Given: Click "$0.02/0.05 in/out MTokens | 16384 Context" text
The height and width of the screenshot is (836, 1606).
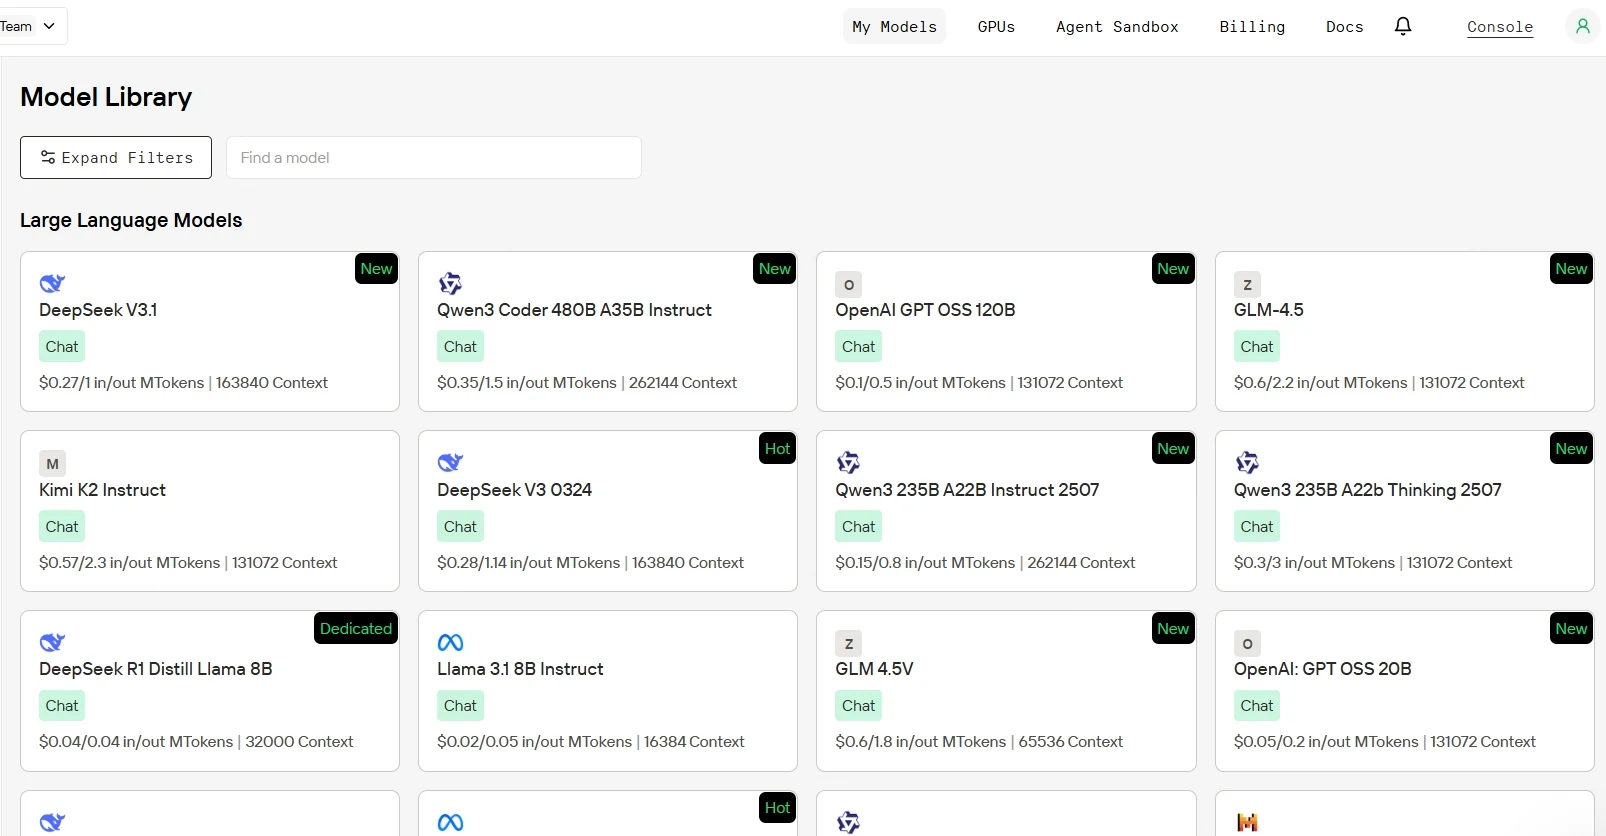Looking at the screenshot, I should (x=591, y=742).
